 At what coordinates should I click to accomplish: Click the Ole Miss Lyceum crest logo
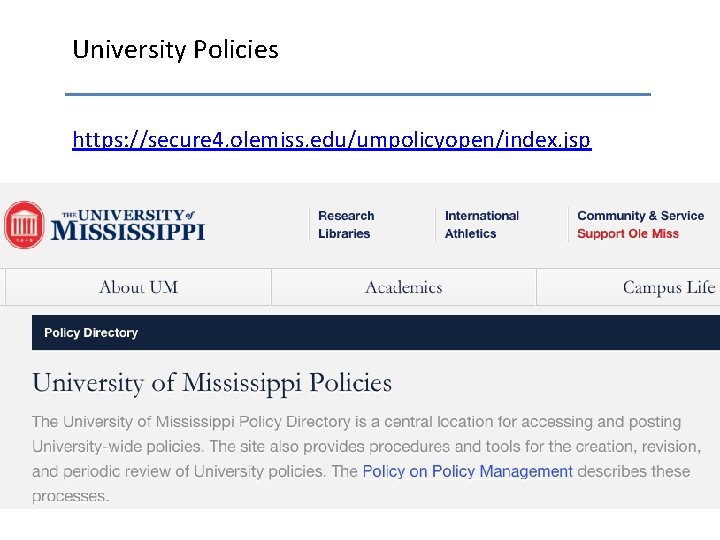tap(24, 224)
